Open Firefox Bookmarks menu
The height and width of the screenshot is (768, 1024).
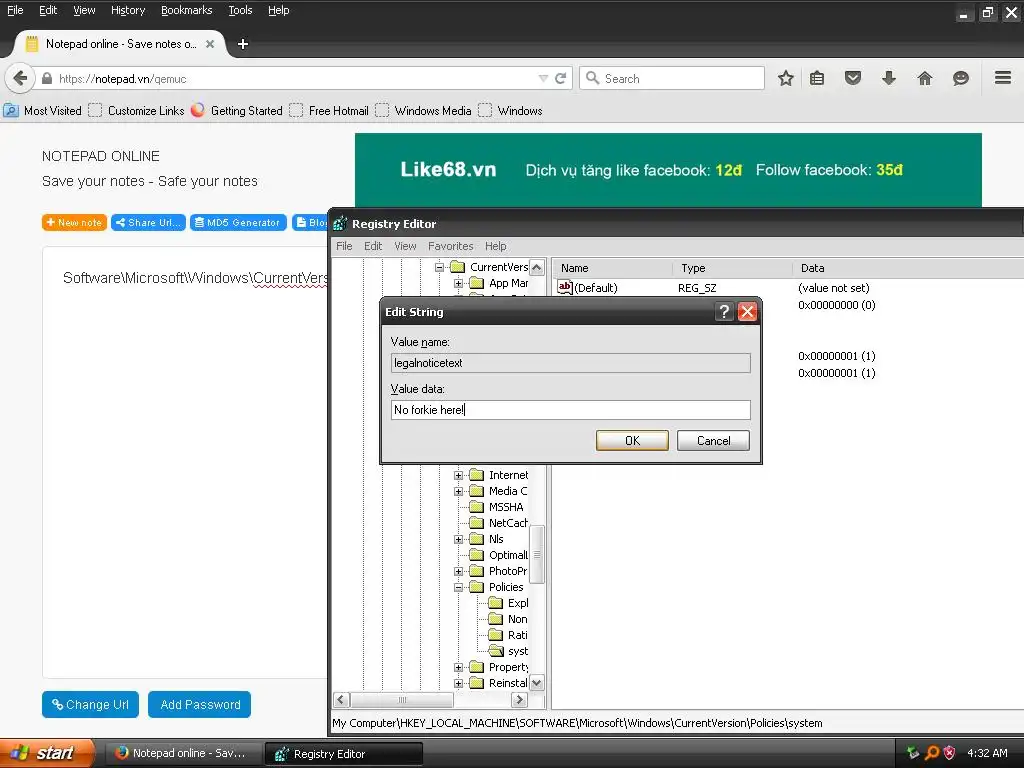(x=187, y=10)
